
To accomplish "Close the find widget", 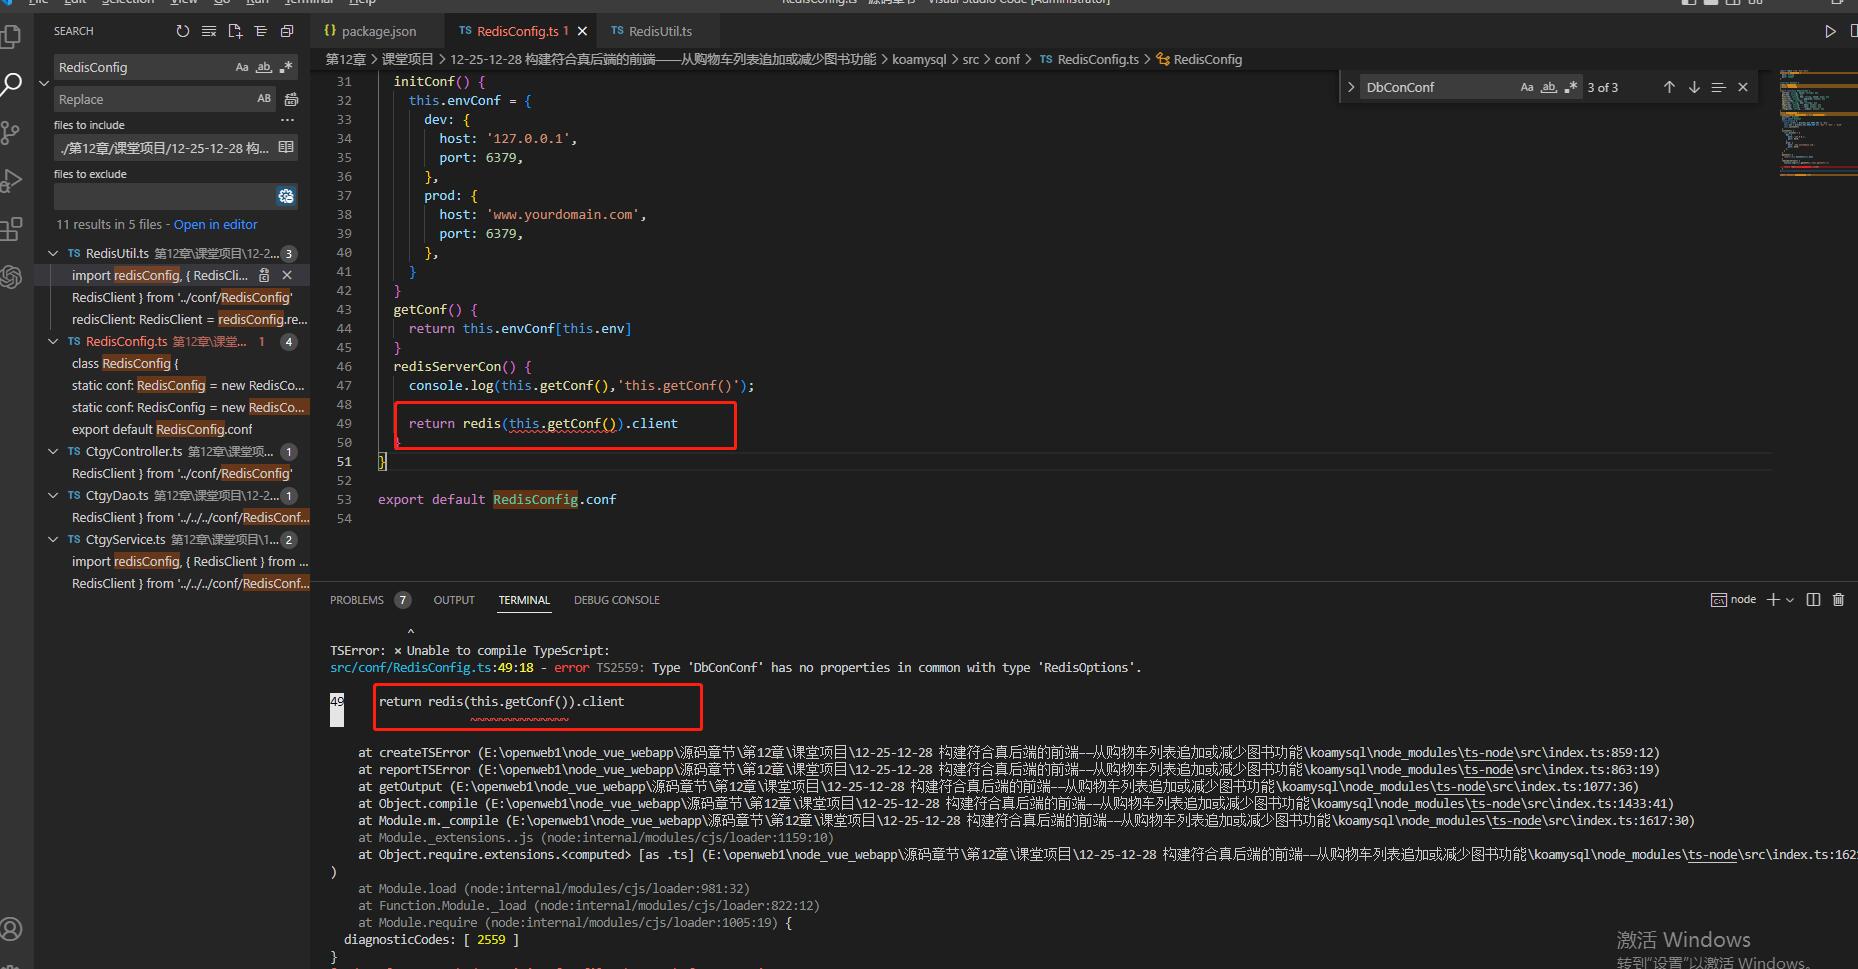I will (x=1743, y=87).
